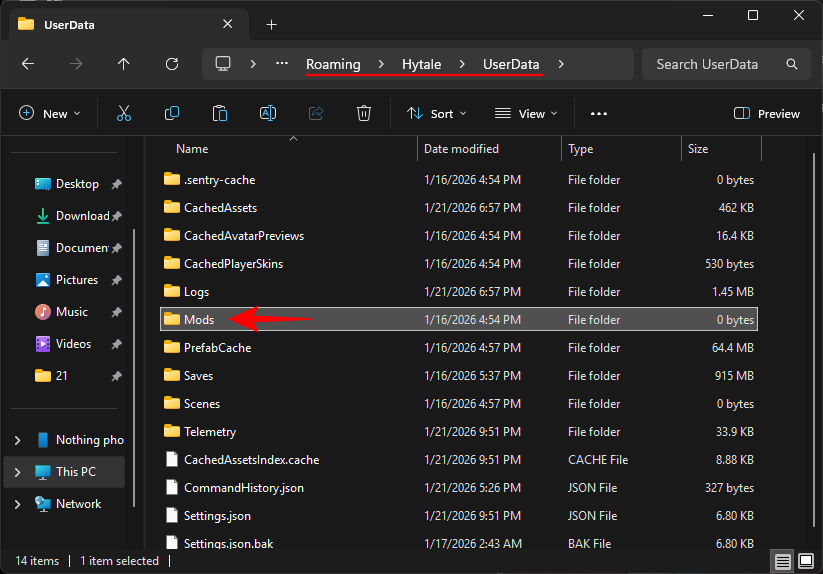
Task: Navigate back with the back arrow
Action: [28, 64]
